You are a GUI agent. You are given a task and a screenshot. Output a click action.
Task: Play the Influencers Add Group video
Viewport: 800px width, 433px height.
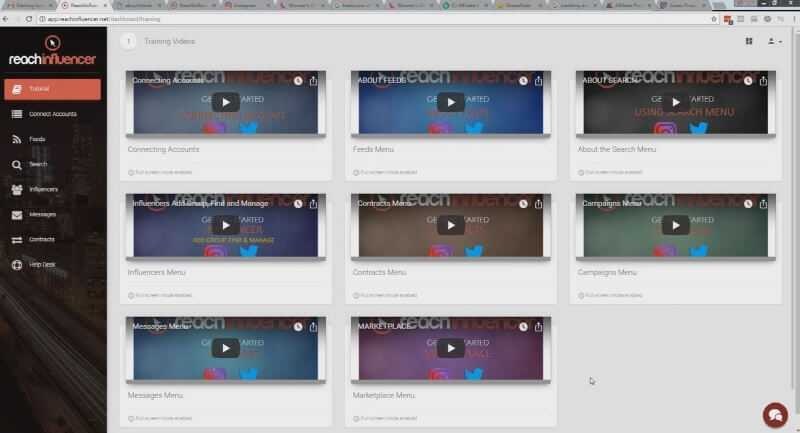point(226,225)
